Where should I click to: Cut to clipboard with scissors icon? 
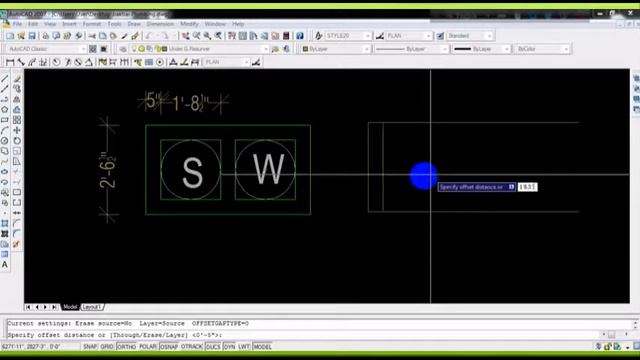[x=92, y=36]
